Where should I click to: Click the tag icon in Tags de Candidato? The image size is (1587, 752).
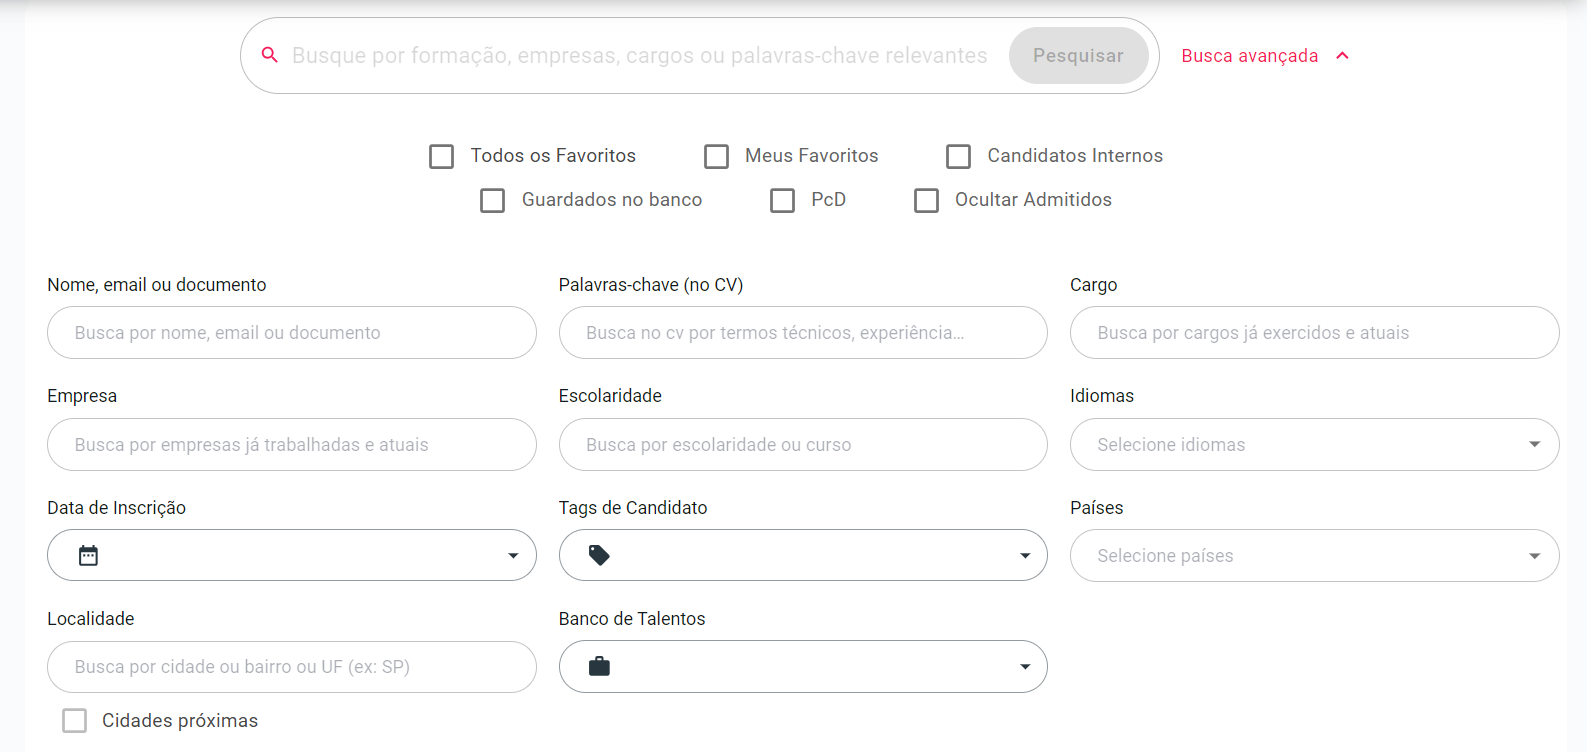[x=599, y=556]
